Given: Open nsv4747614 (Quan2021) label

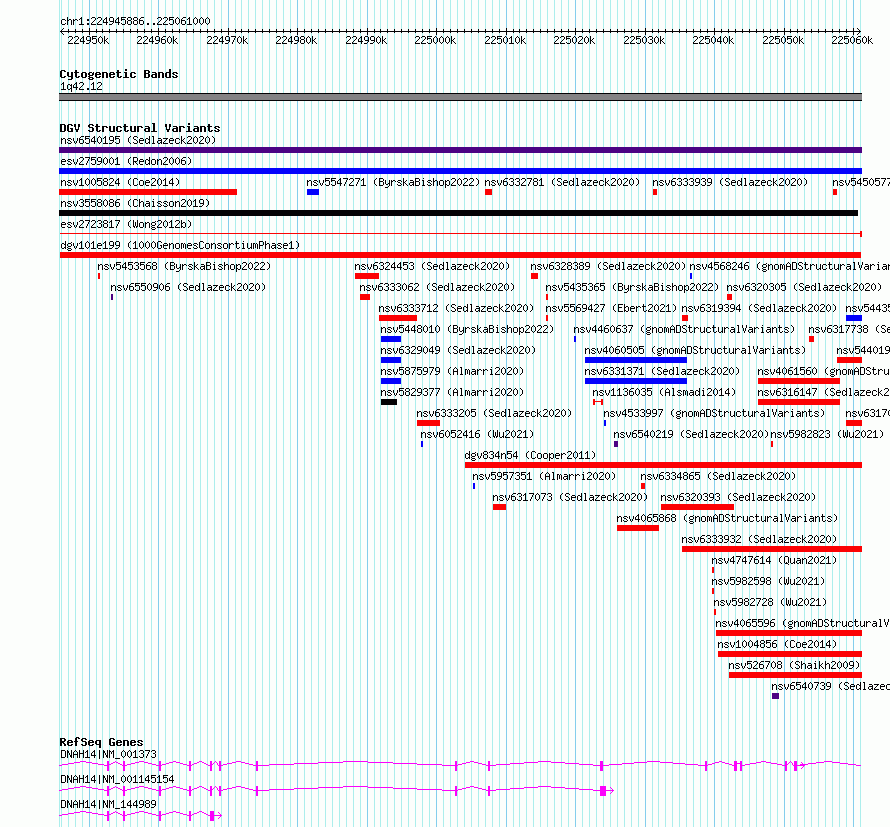Looking at the screenshot, I should (774, 560).
